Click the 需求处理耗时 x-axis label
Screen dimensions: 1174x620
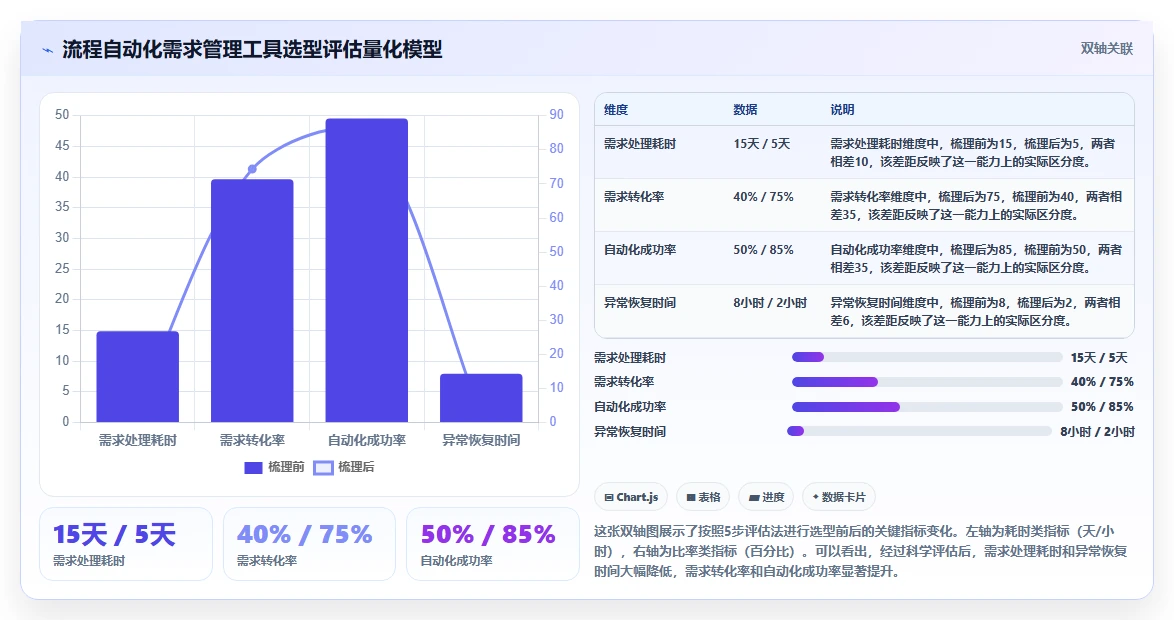[x=138, y=440]
